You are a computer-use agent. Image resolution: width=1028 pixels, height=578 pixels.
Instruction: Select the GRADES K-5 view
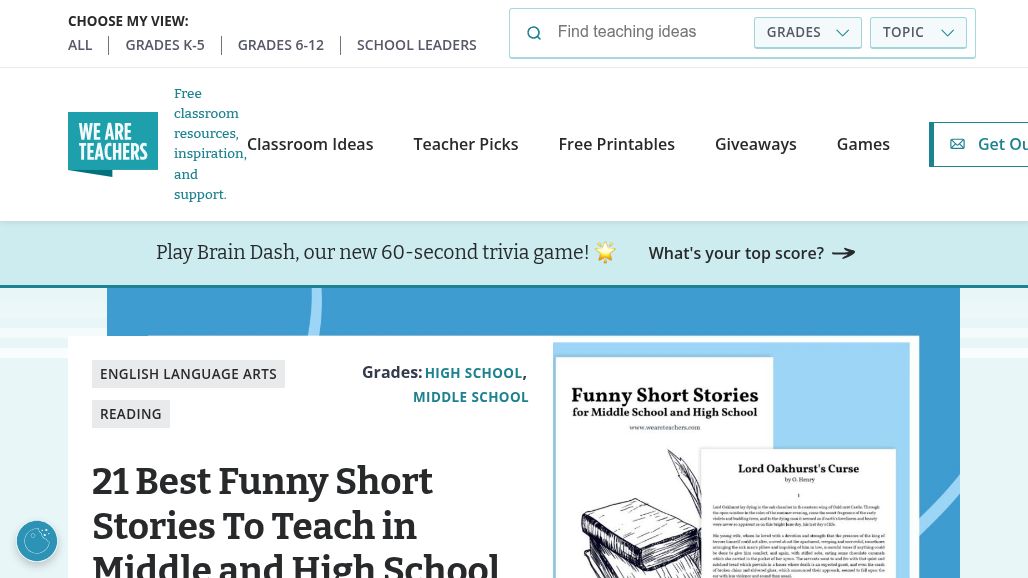click(165, 45)
